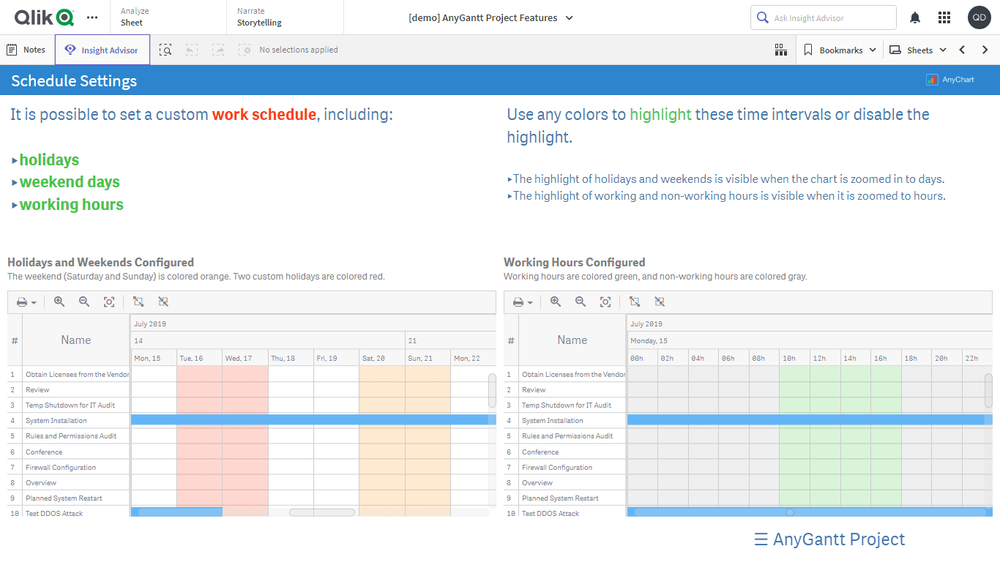Click zoom out on the Working Hours chart
Image resolution: width=1000 pixels, height=562 pixels.
[580, 302]
